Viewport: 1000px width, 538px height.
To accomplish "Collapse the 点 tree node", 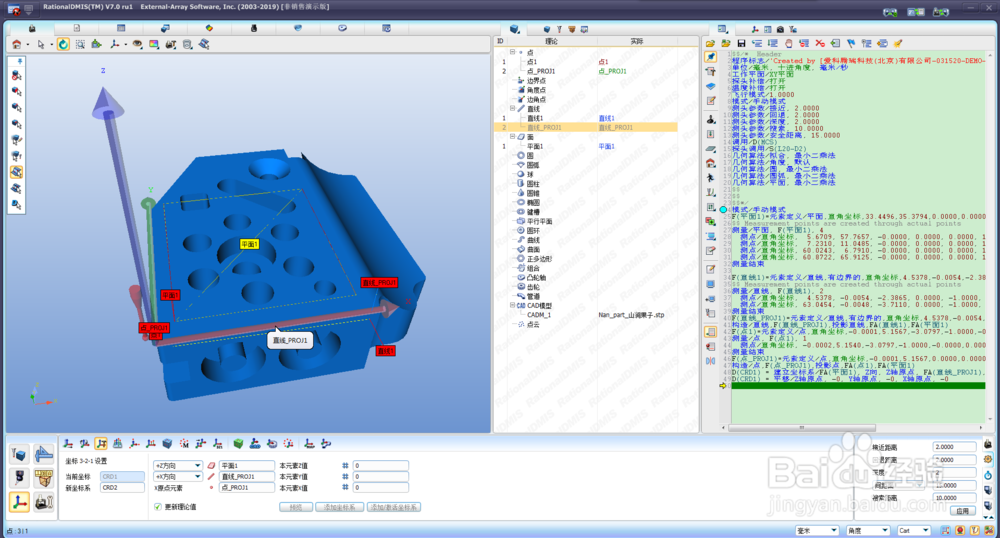I will [x=512, y=52].
